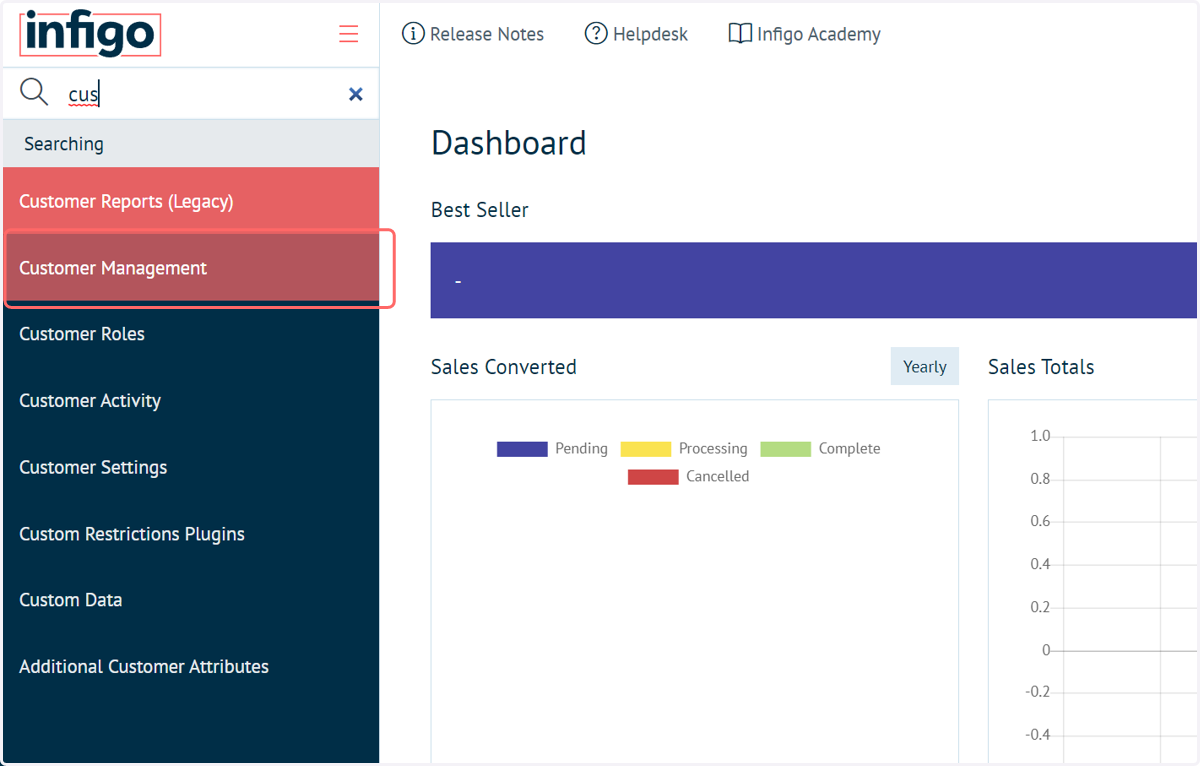Click the 1.0 axis label on Sales Totals chart
The height and width of the screenshot is (766, 1200).
click(x=1040, y=436)
